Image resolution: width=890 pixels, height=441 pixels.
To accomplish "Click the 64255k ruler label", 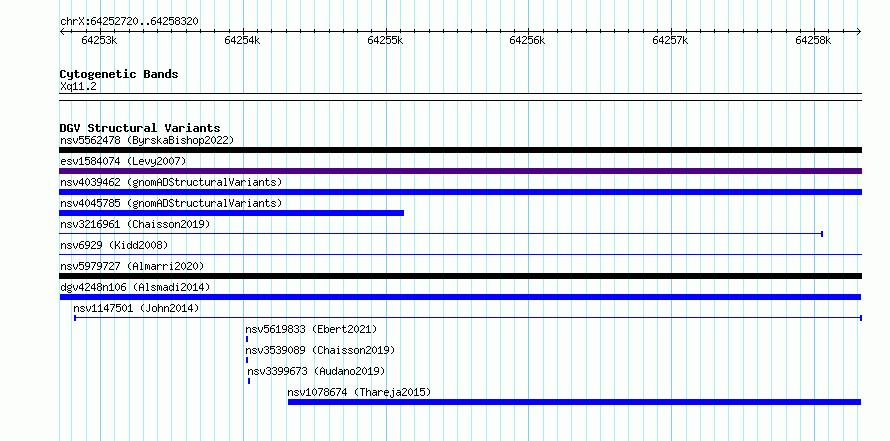I will [385, 40].
